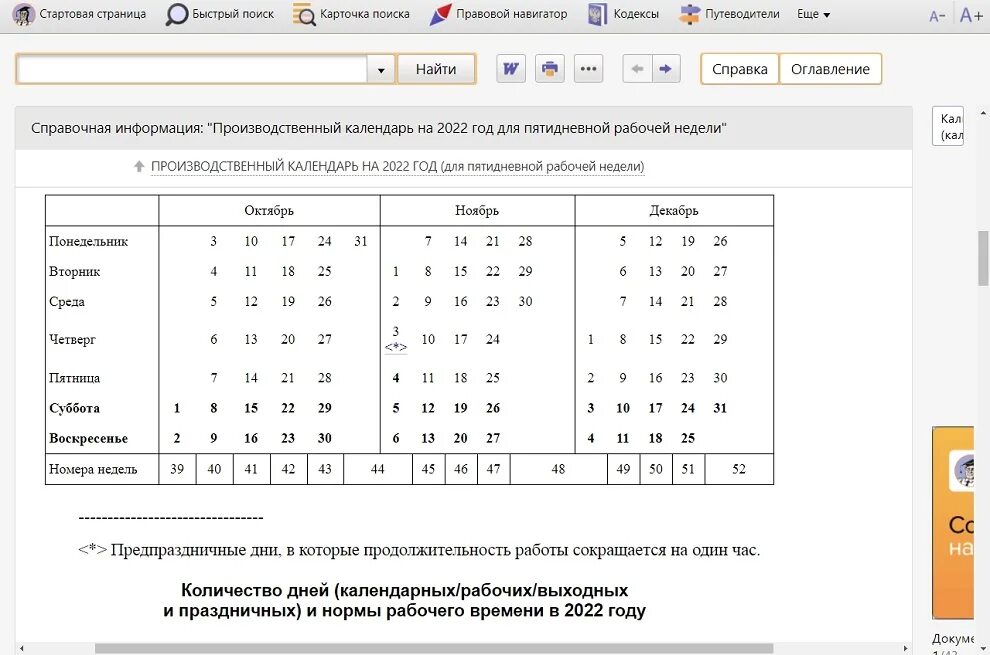Increase font size with A+ icon
This screenshot has width=990, height=655.
970,15
